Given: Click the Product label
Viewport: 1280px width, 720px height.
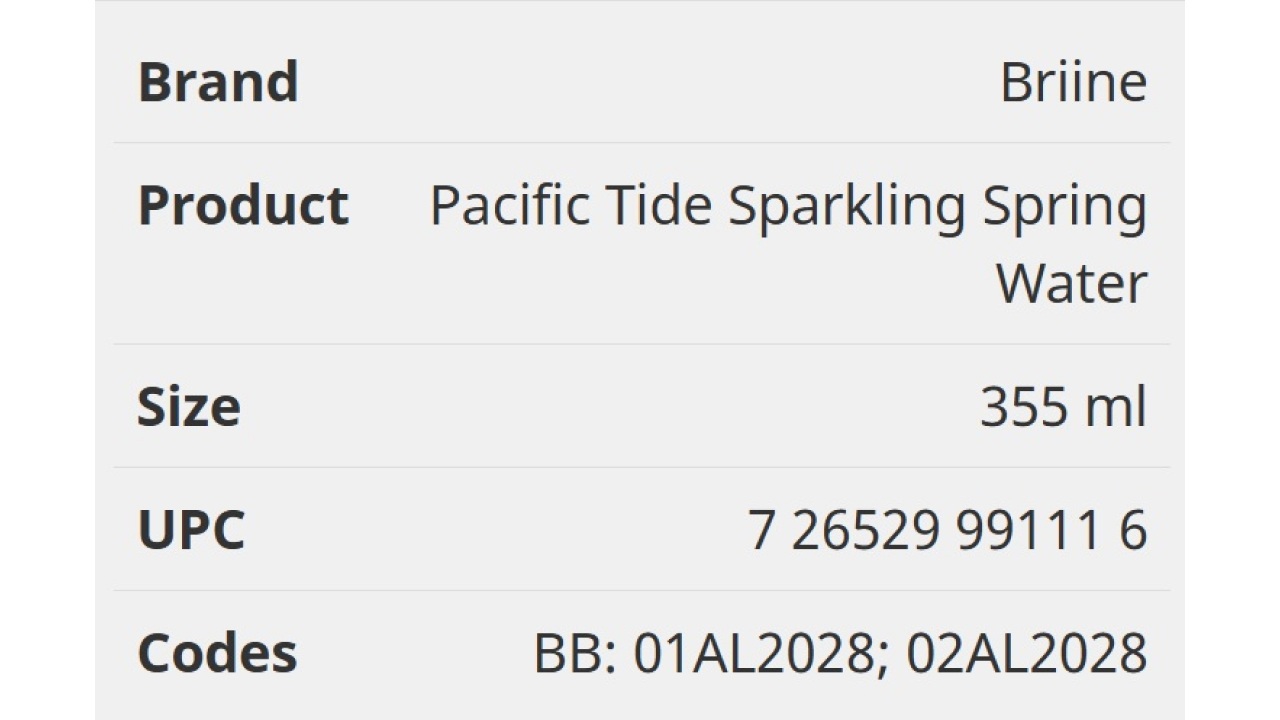Looking at the screenshot, I should pos(243,206).
